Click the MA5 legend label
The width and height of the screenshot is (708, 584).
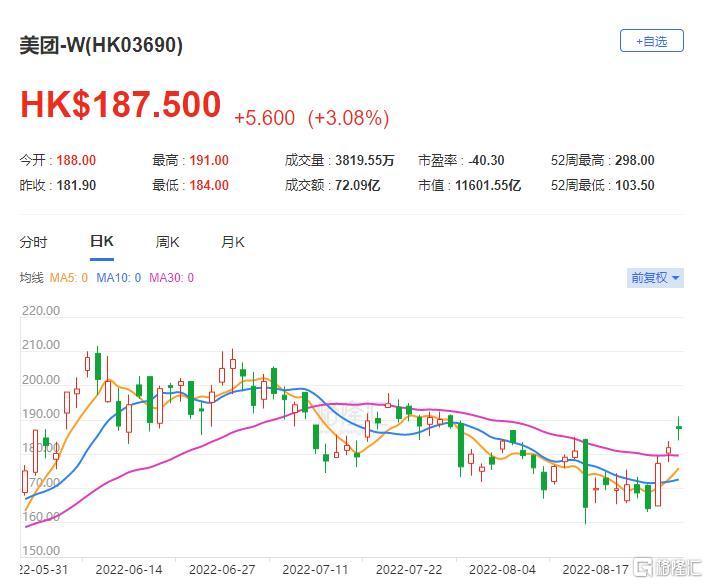(69, 277)
